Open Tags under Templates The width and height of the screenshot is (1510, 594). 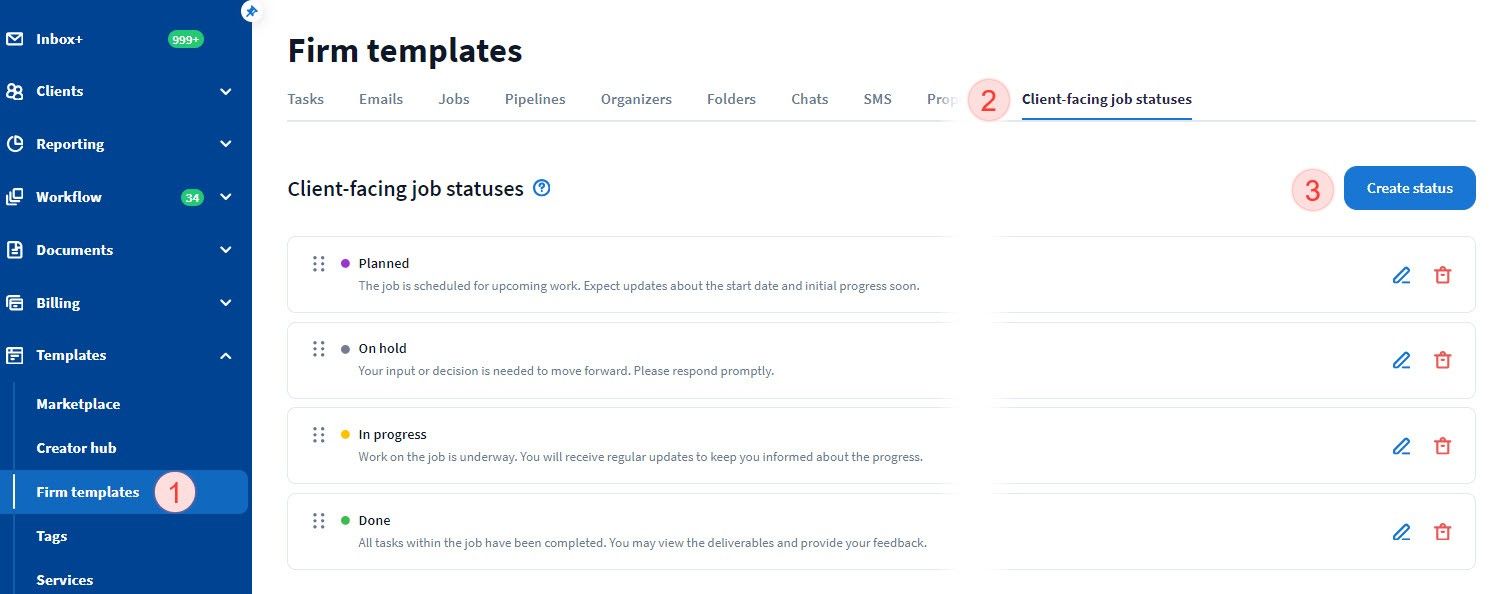pyautogui.click(x=52, y=536)
